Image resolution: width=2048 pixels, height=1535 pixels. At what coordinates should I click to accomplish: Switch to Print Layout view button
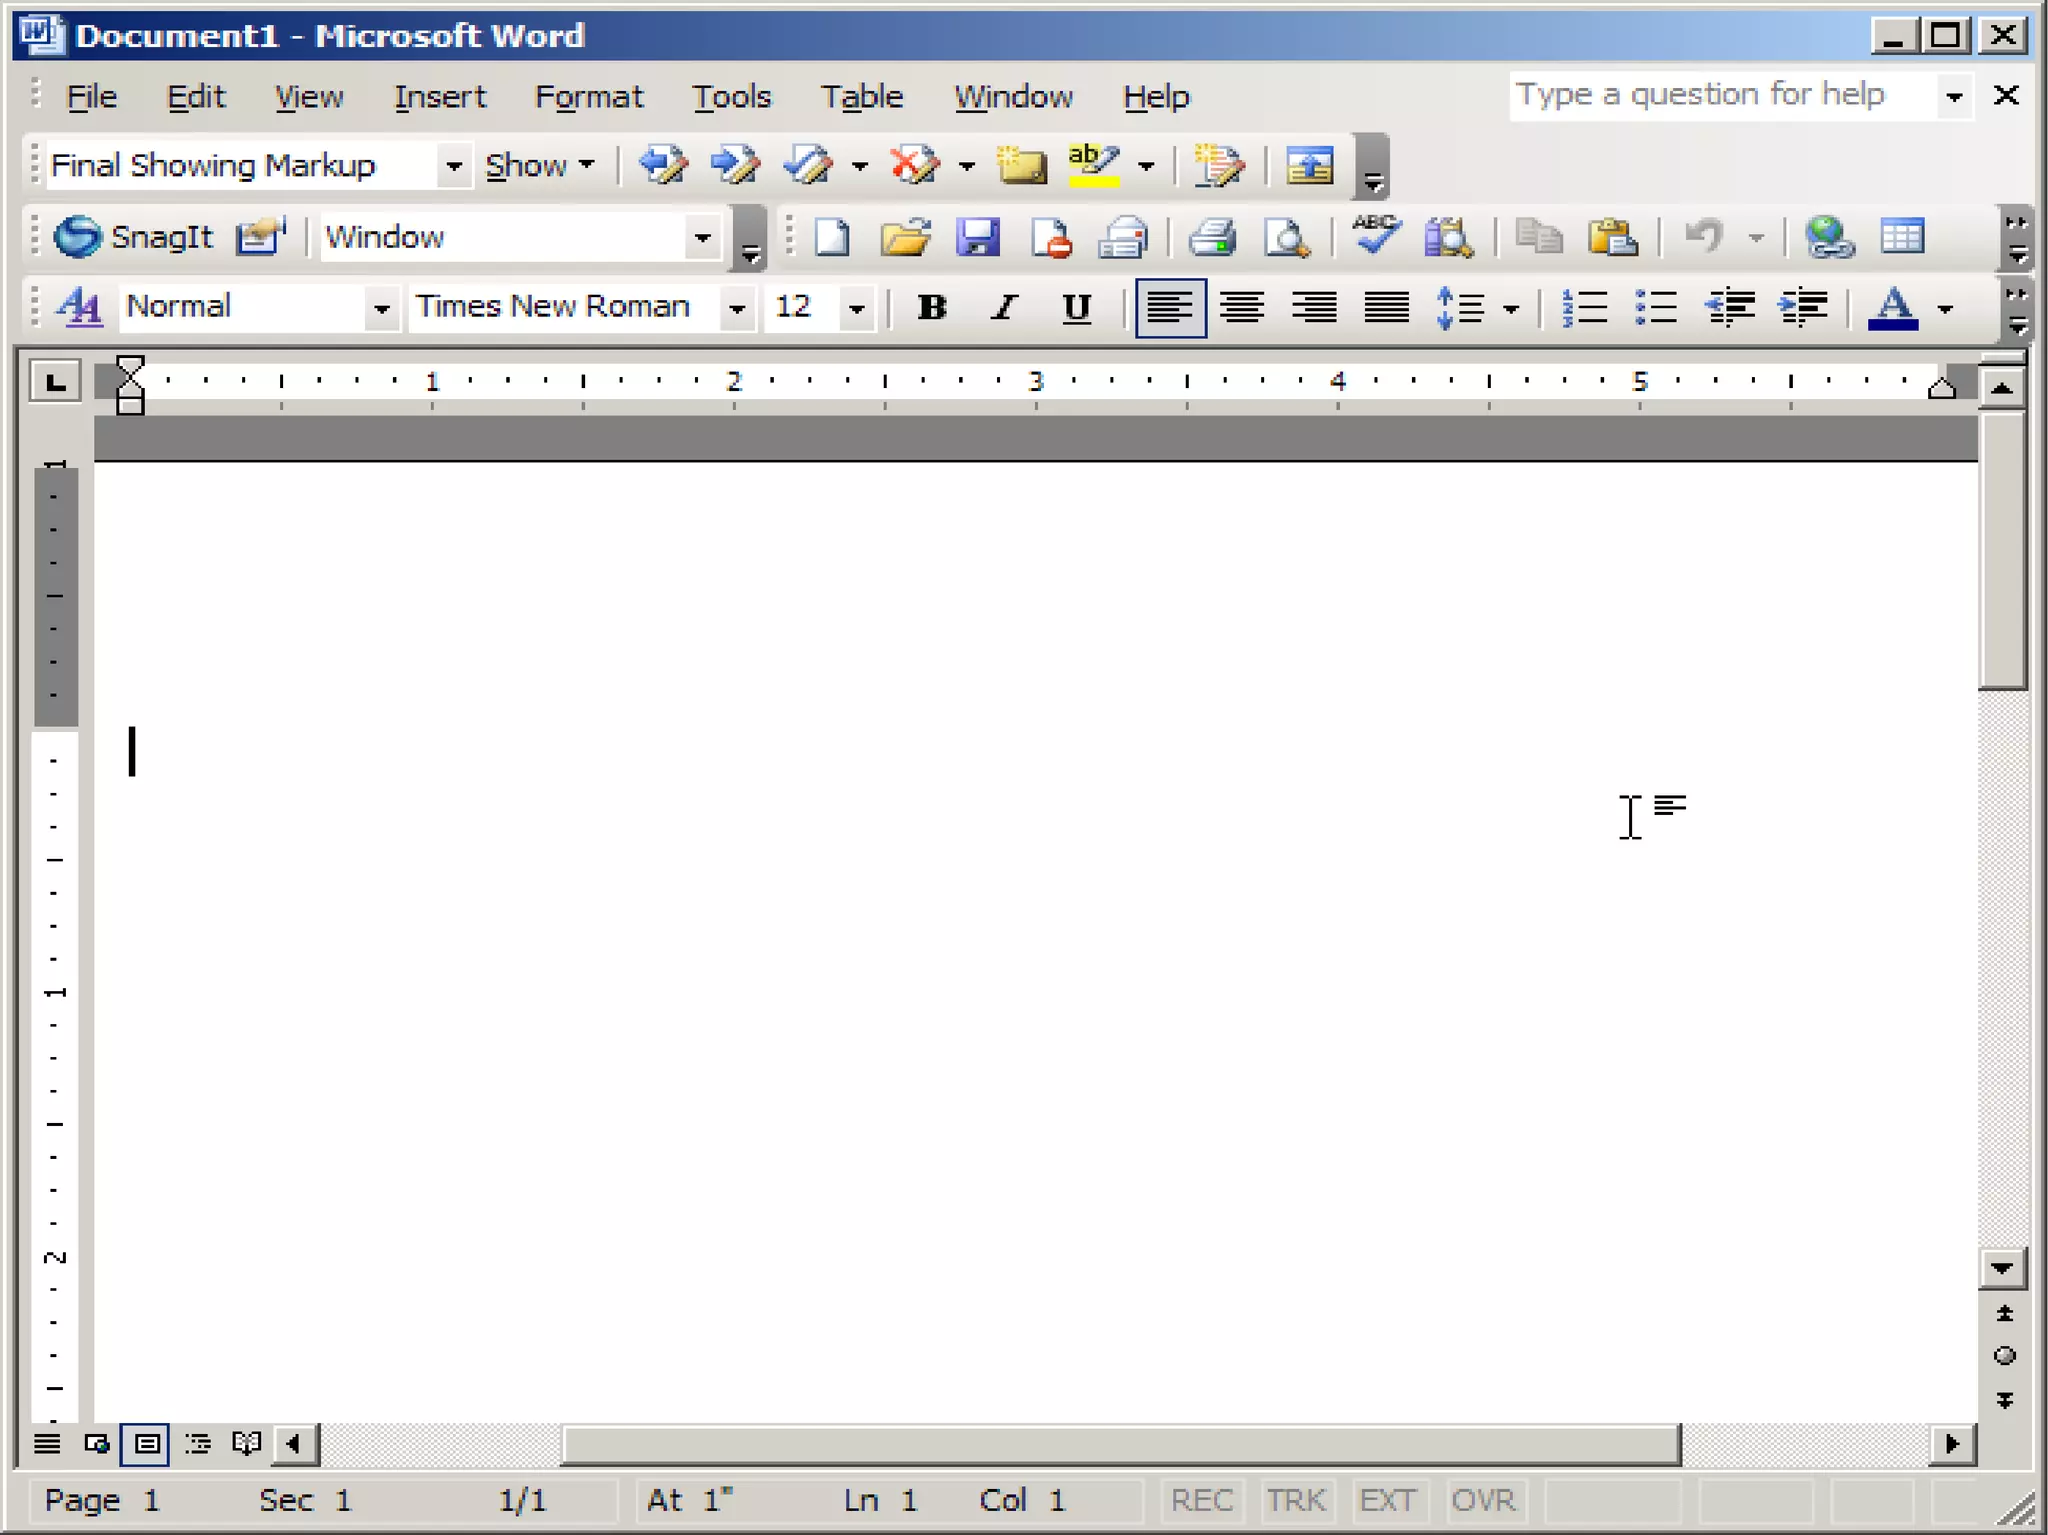146,1443
